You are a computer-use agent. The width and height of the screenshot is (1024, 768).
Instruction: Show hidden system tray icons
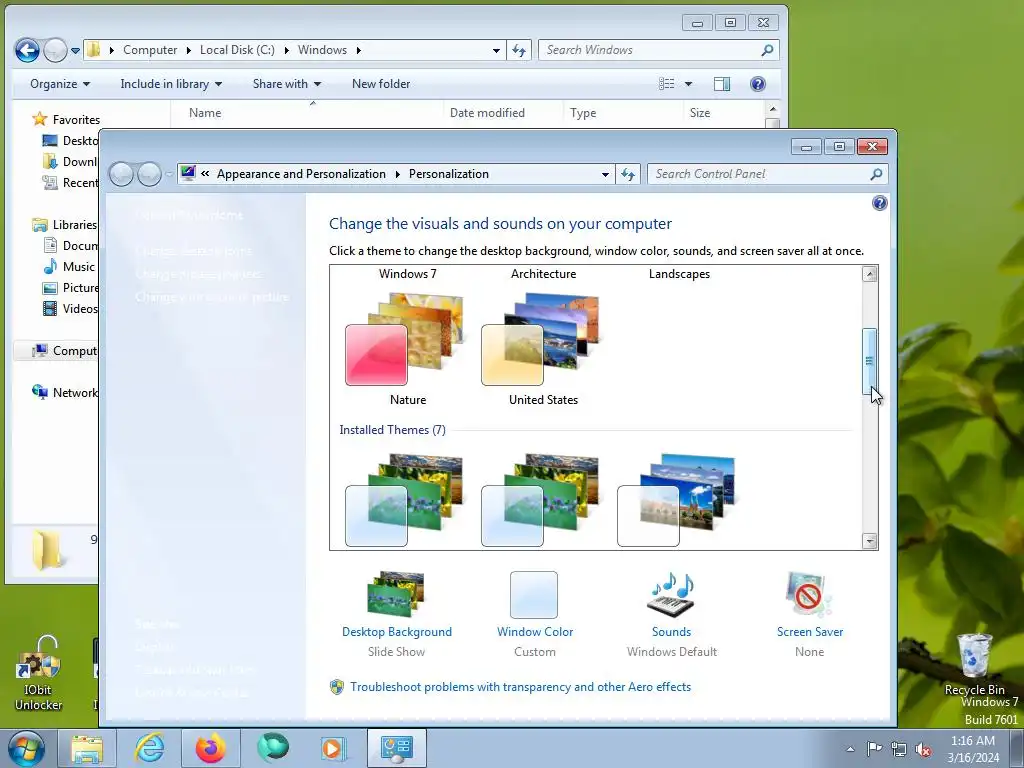850,749
